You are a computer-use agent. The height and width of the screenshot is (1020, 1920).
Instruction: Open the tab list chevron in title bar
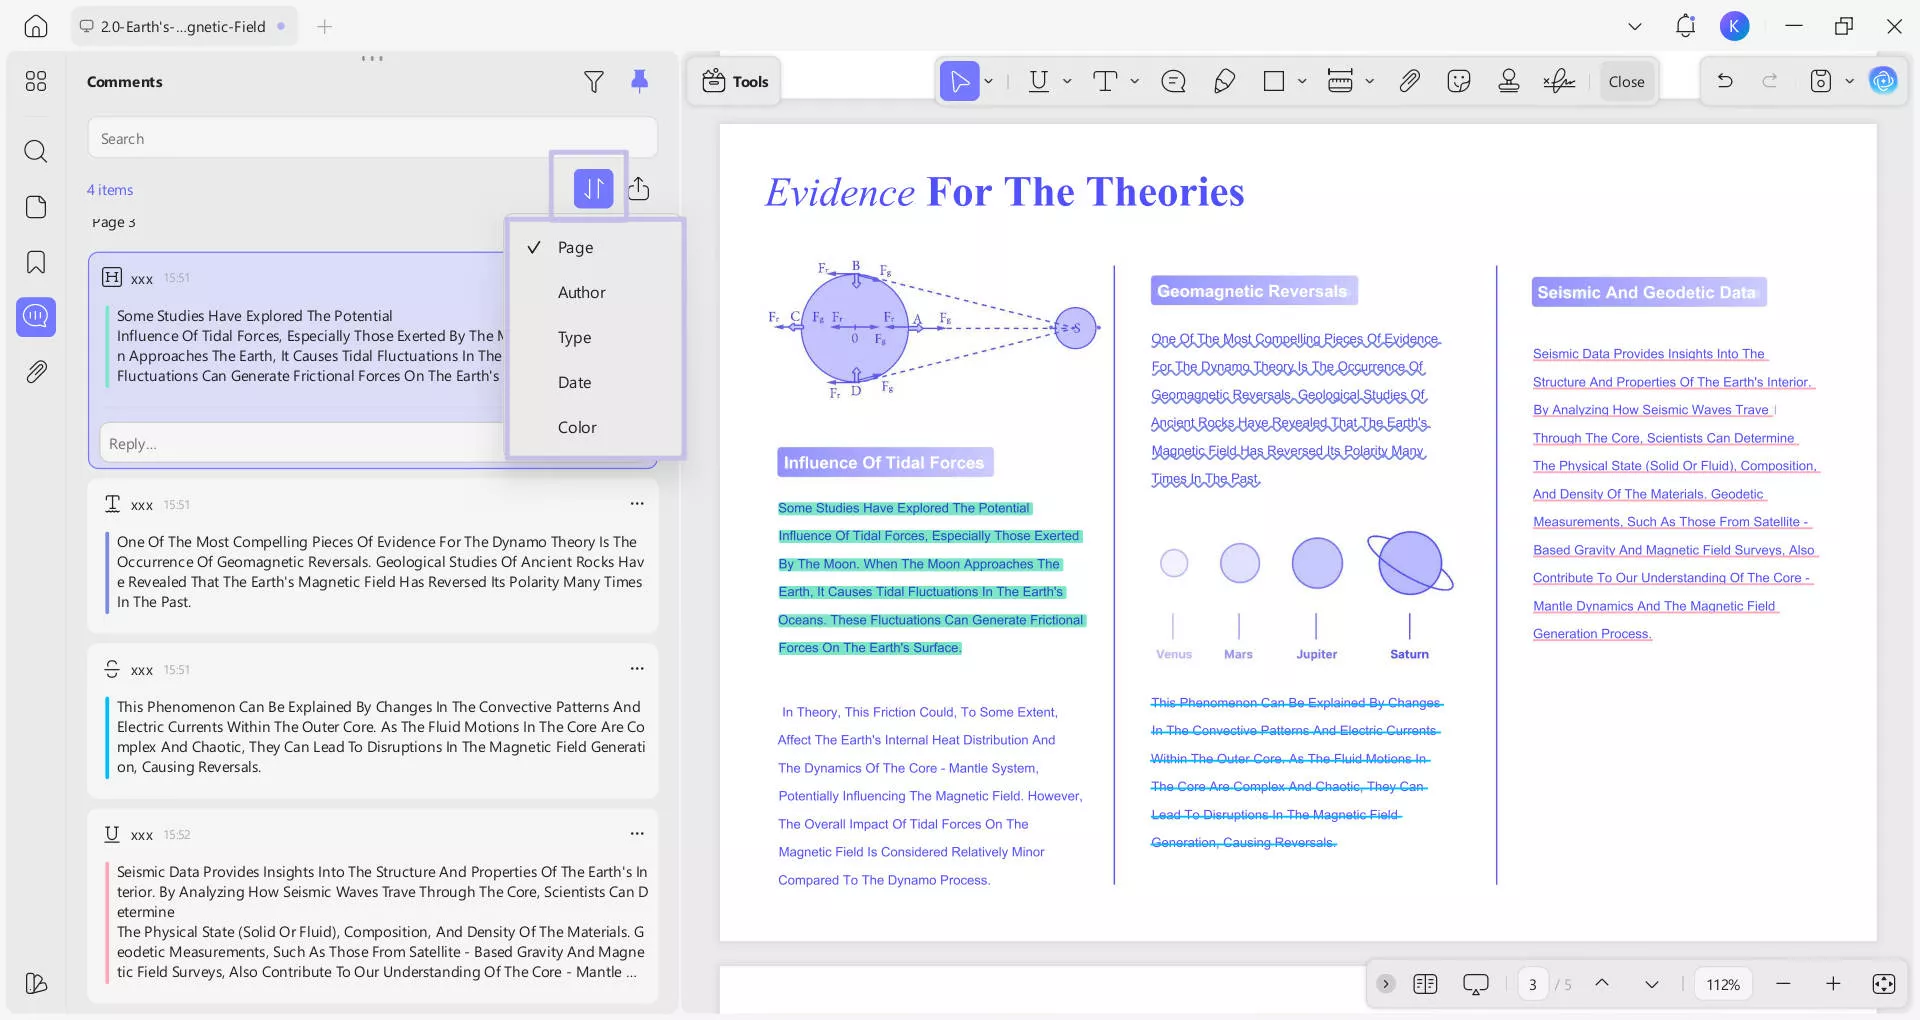1635,27
